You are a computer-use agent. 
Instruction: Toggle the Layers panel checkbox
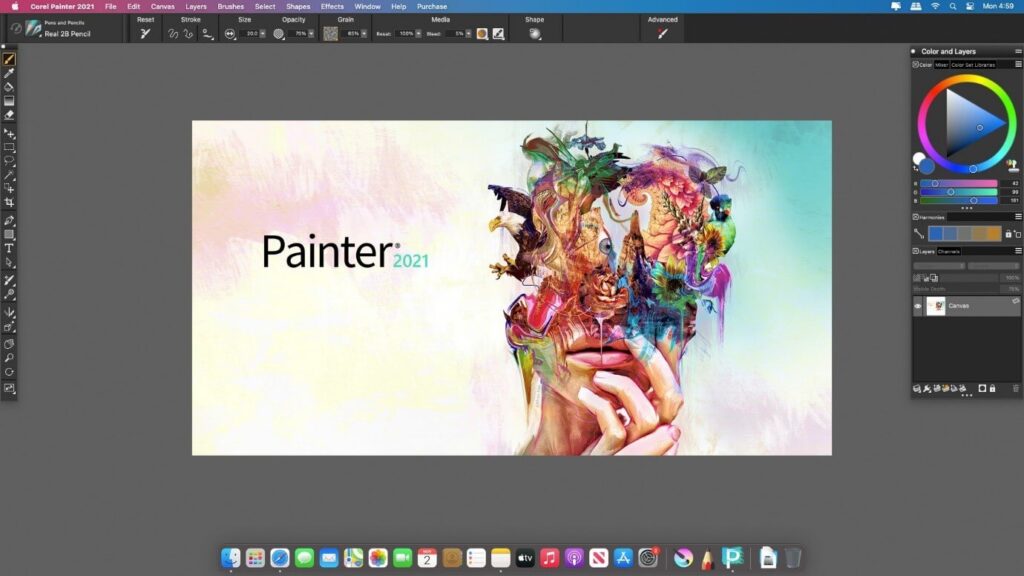[x=916, y=251]
